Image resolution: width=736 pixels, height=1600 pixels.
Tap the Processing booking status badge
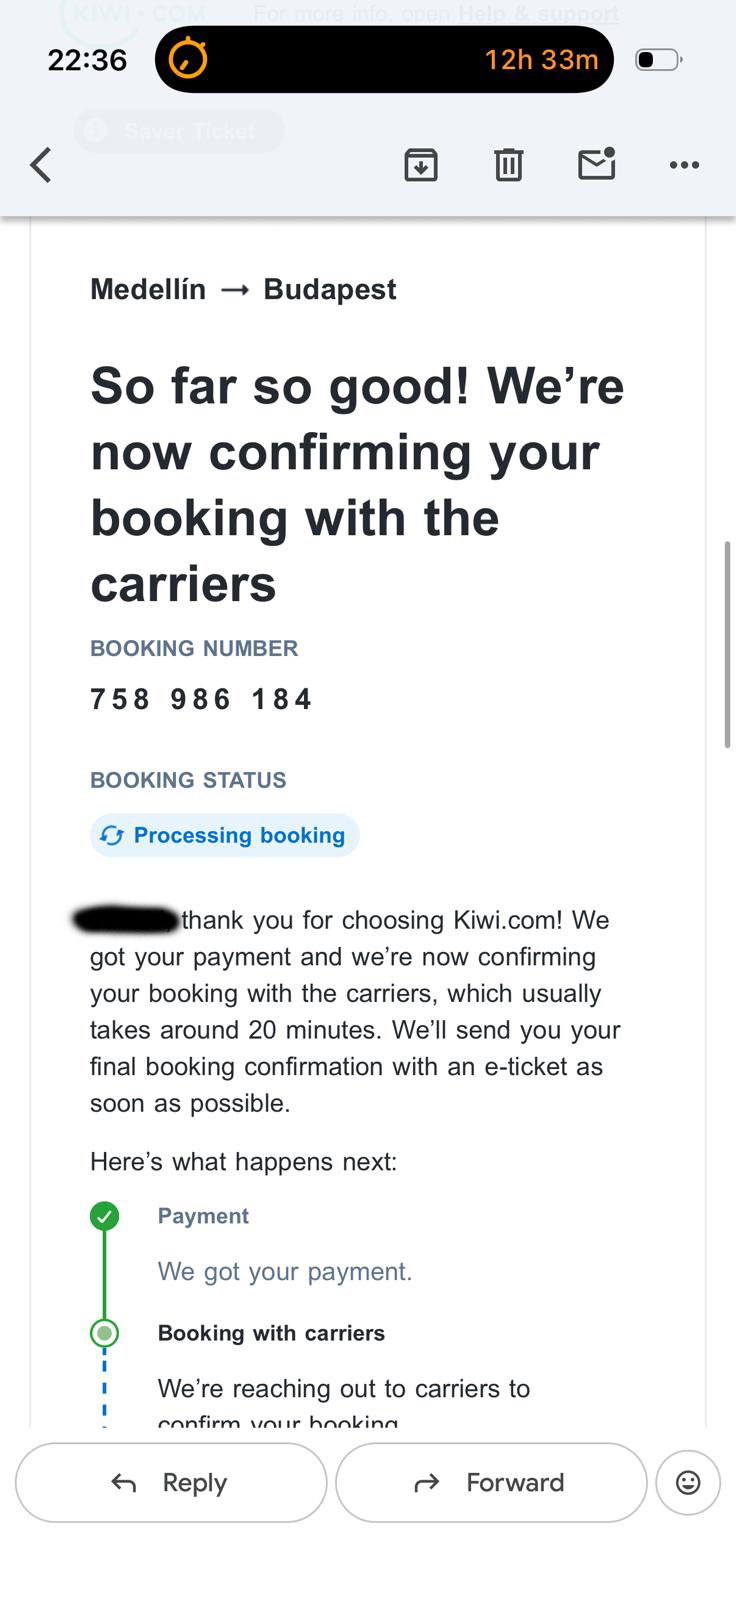[225, 836]
